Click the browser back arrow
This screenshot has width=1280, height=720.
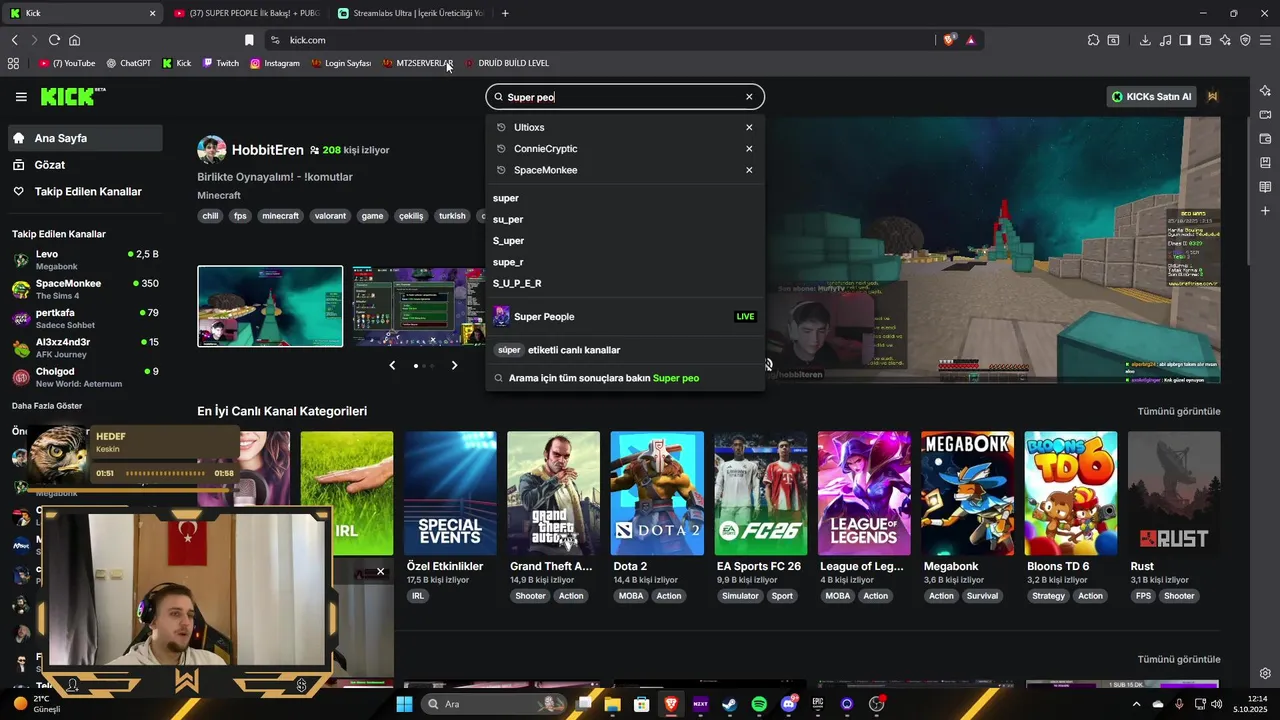click(x=14, y=40)
